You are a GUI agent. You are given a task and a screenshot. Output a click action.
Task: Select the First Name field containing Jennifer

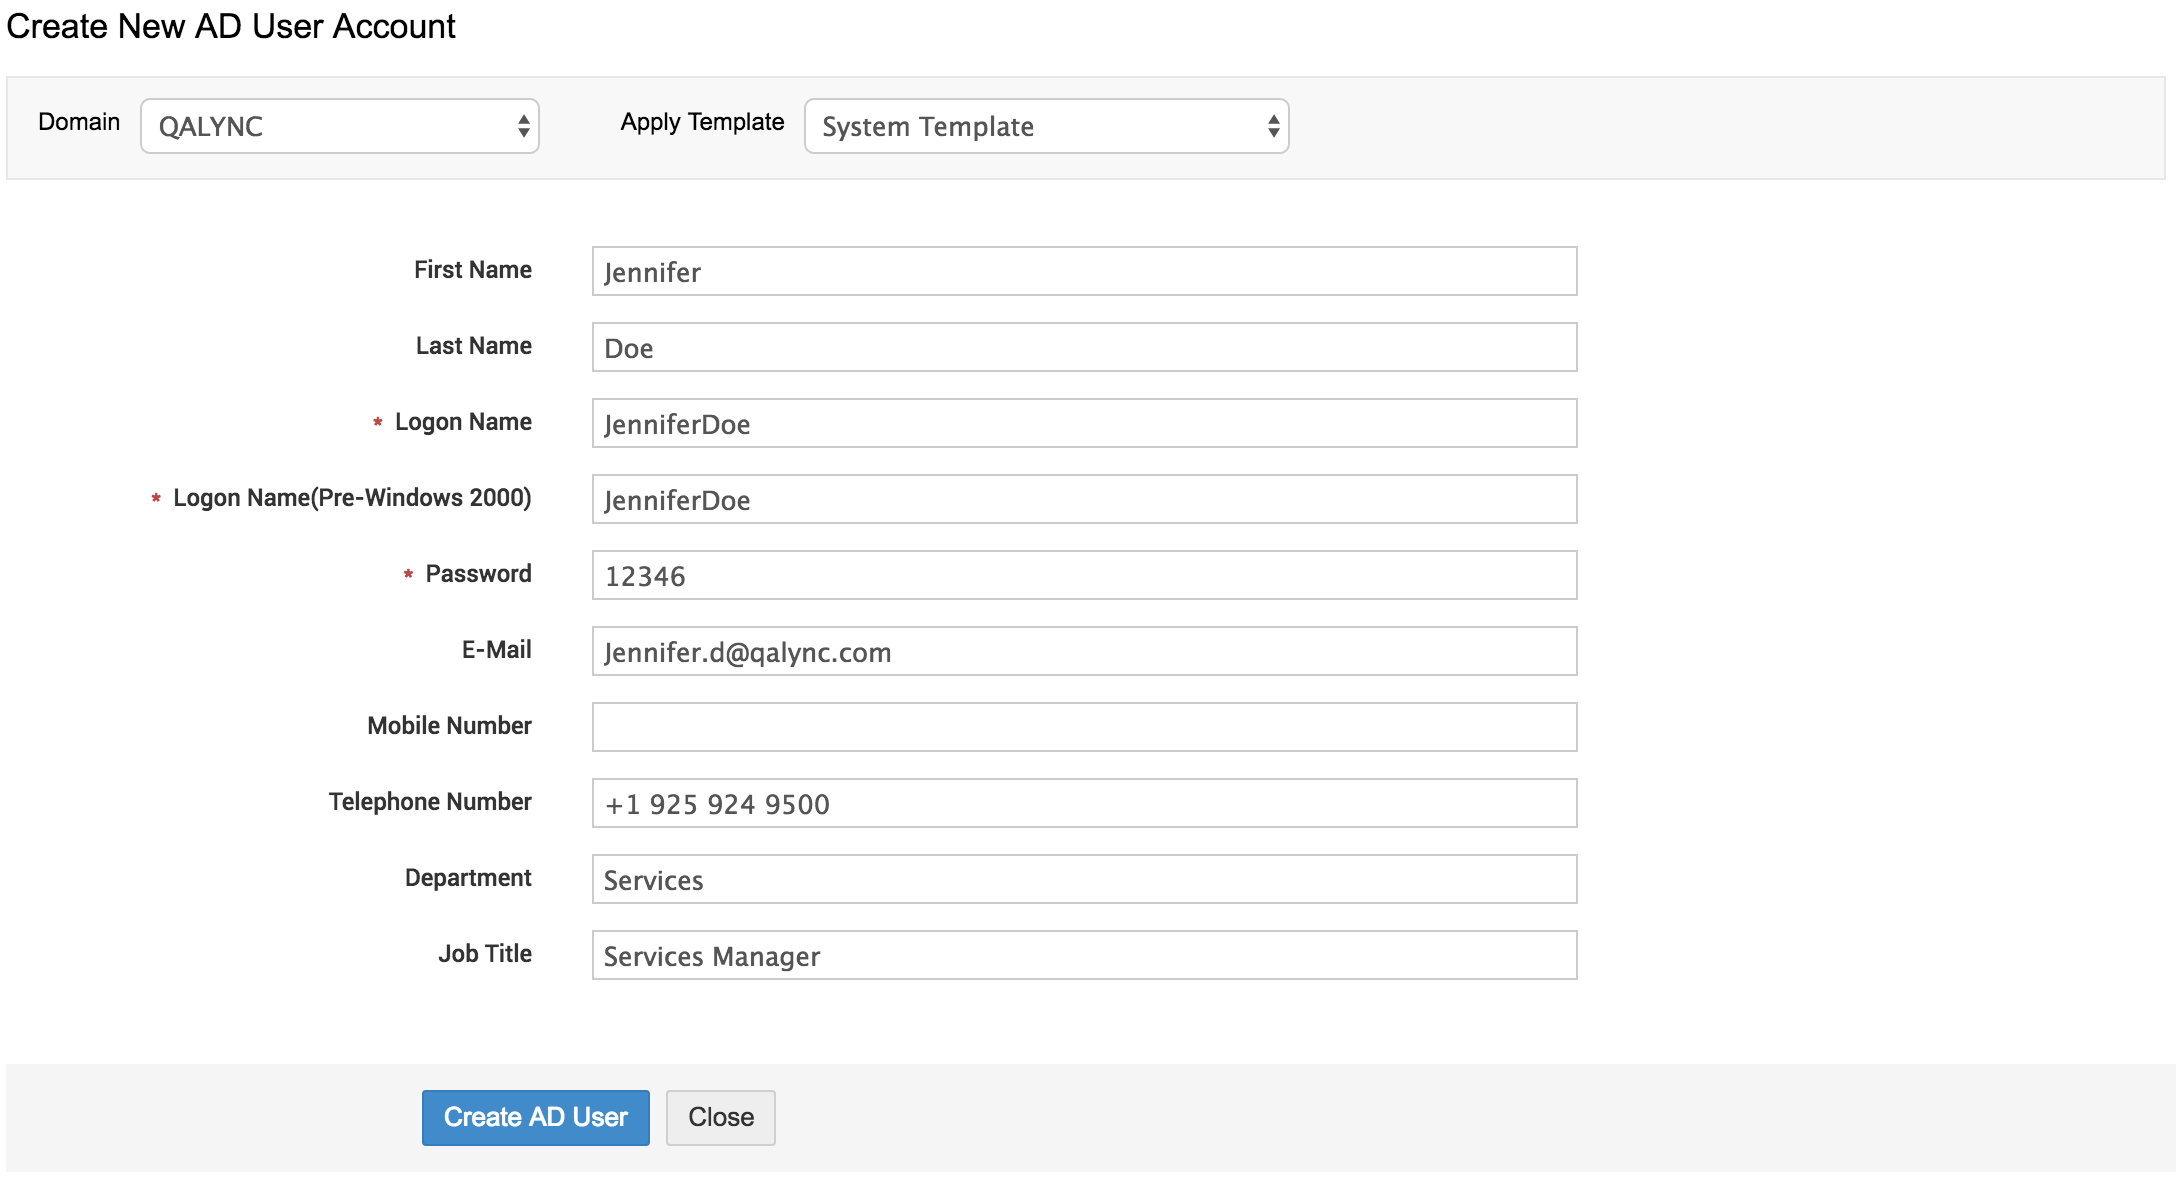click(1083, 271)
